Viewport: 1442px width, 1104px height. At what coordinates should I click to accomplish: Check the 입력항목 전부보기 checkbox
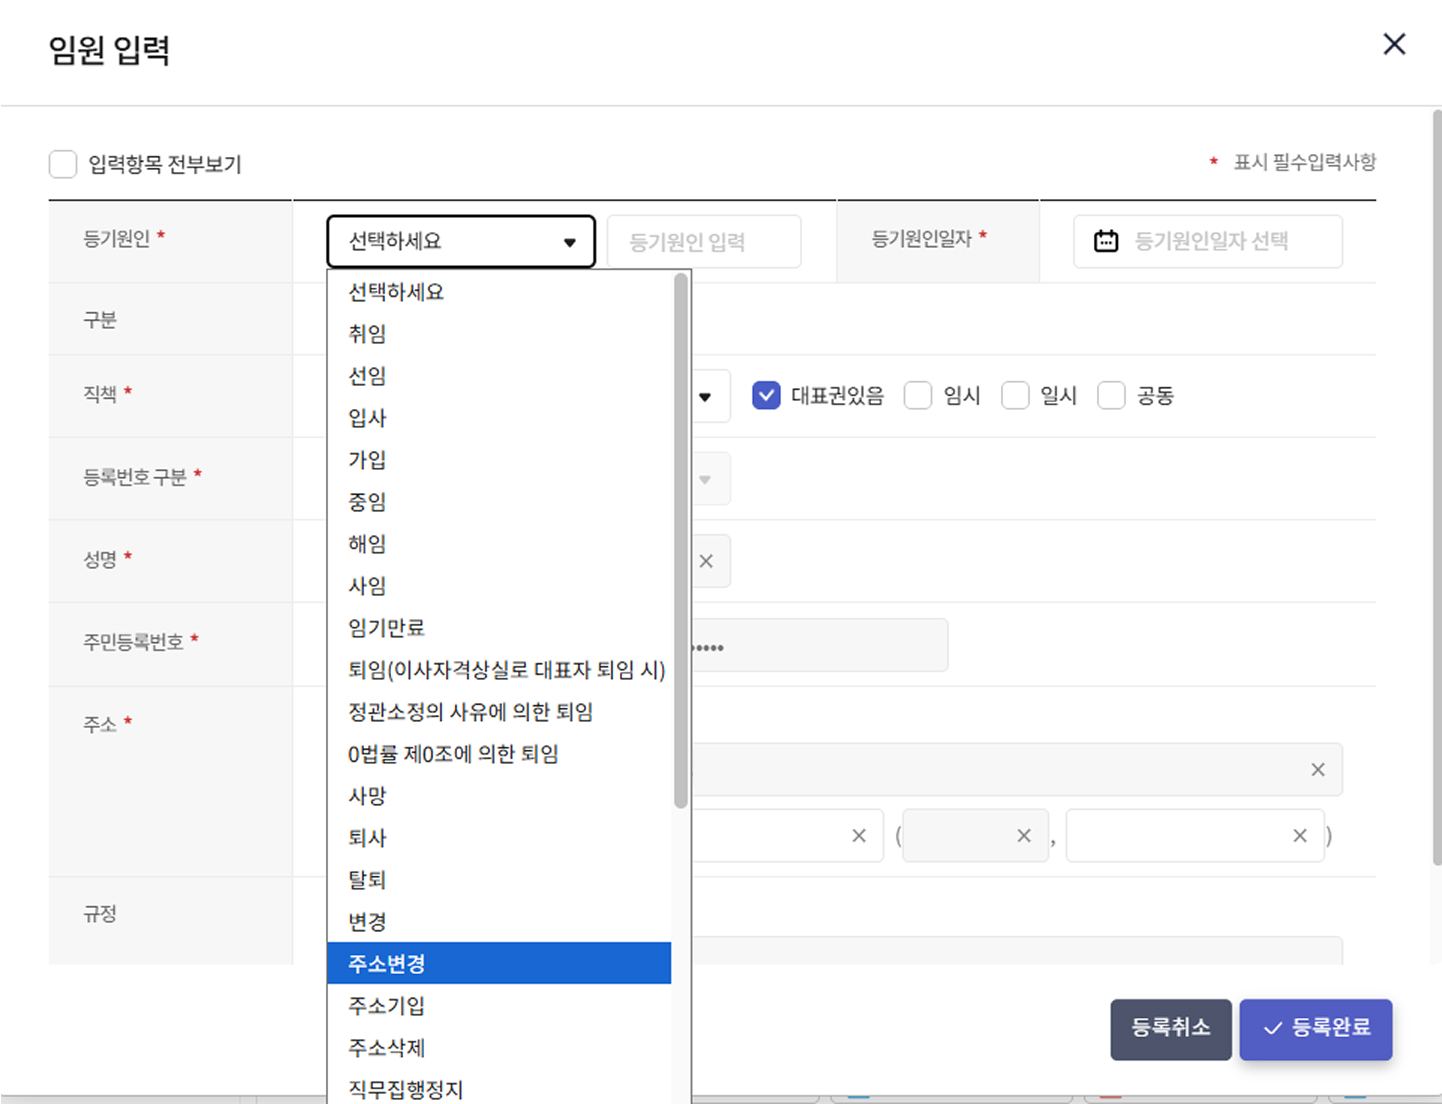coord(63,164)
